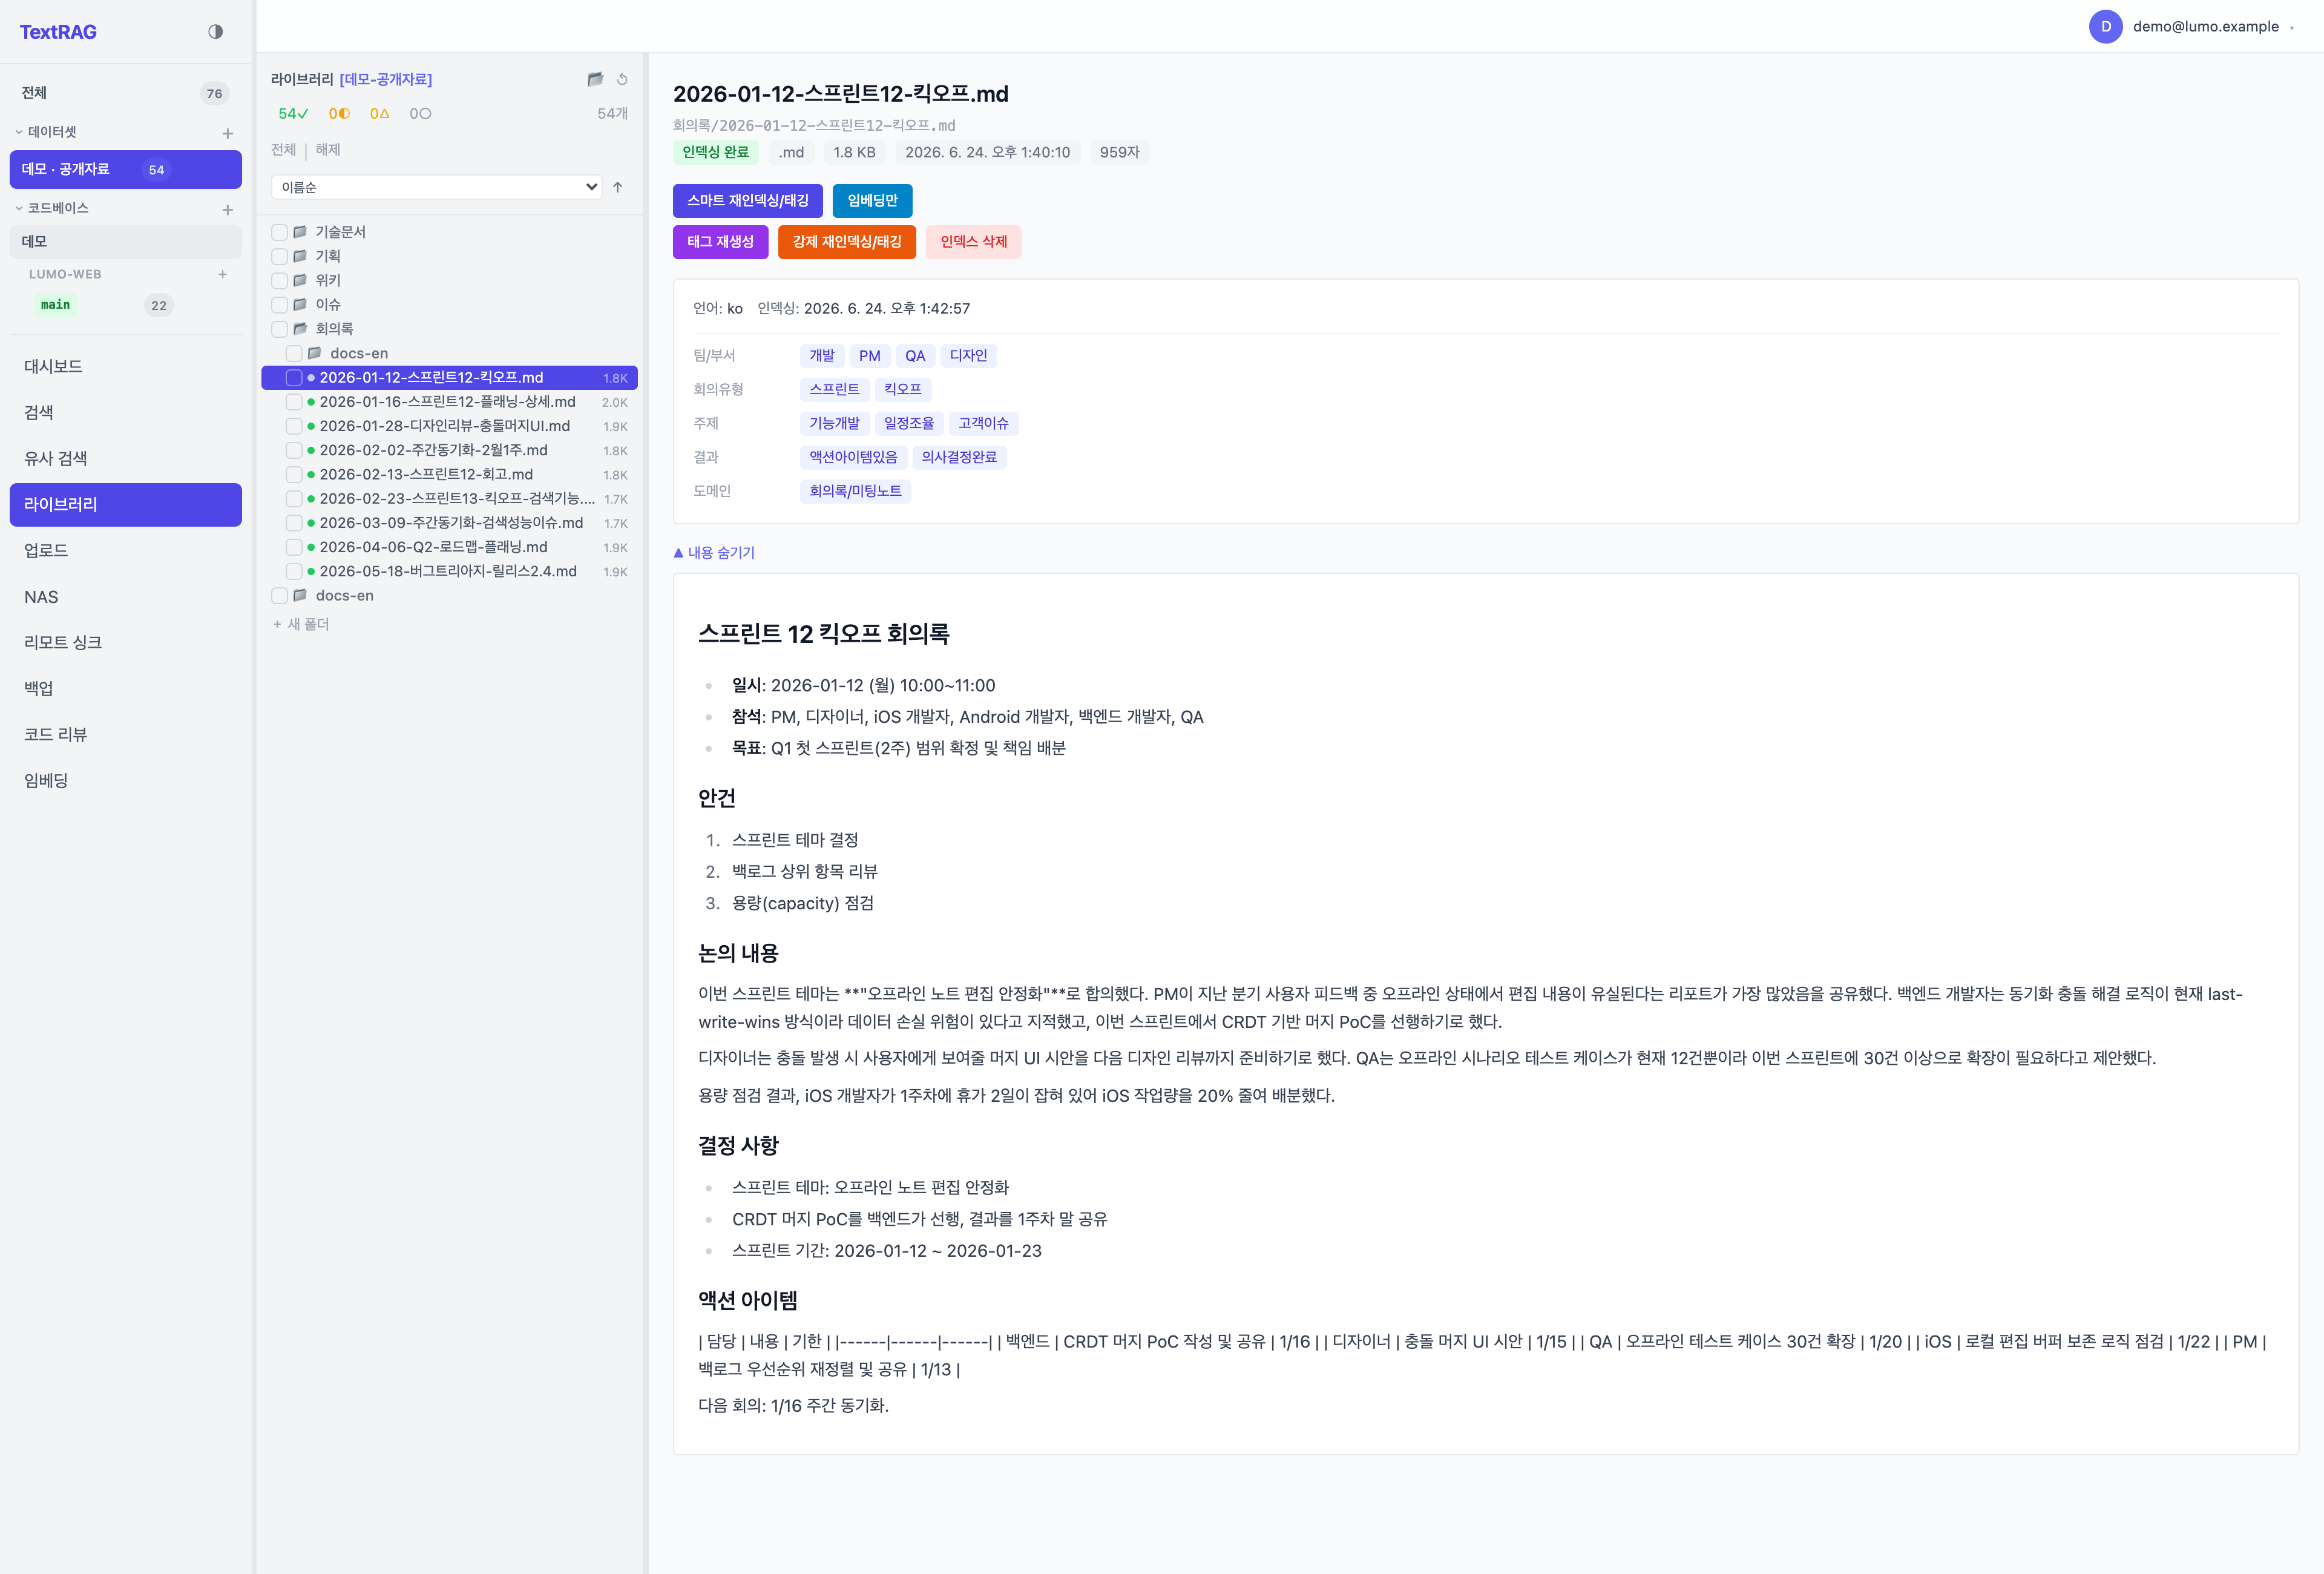Open the 리모트 싱크 page
Image resolution: width=2324 pixels, height=1574 pixels.
click(x=126, y=642)
